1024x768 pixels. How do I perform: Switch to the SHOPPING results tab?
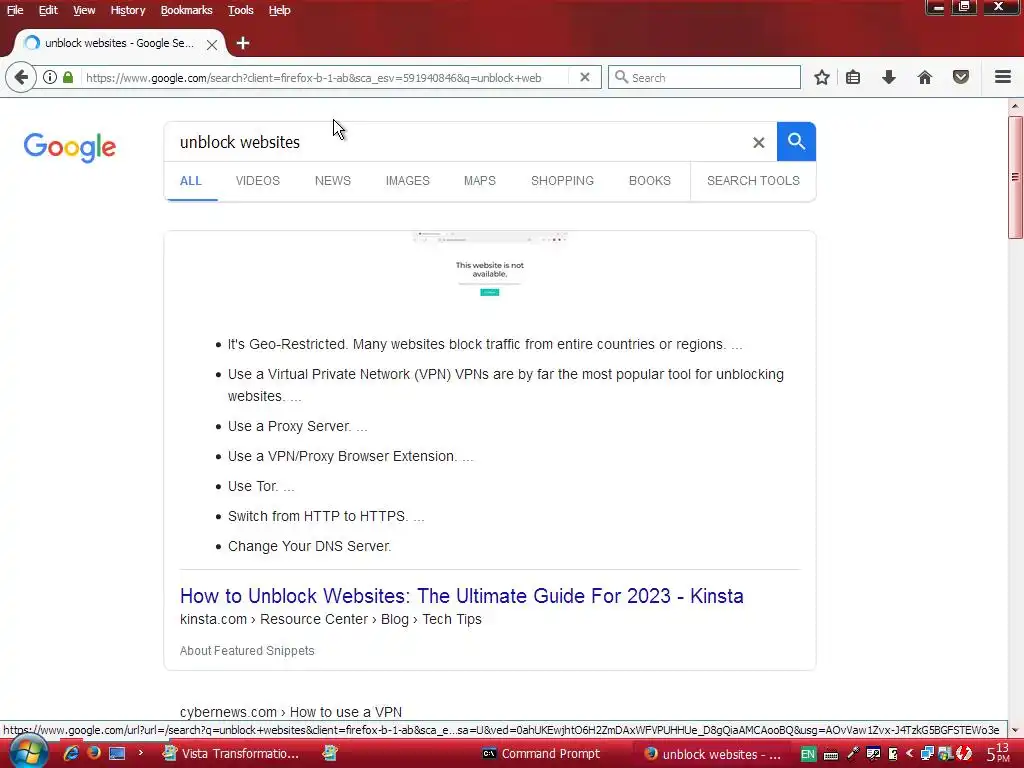(x=562, y=181)
